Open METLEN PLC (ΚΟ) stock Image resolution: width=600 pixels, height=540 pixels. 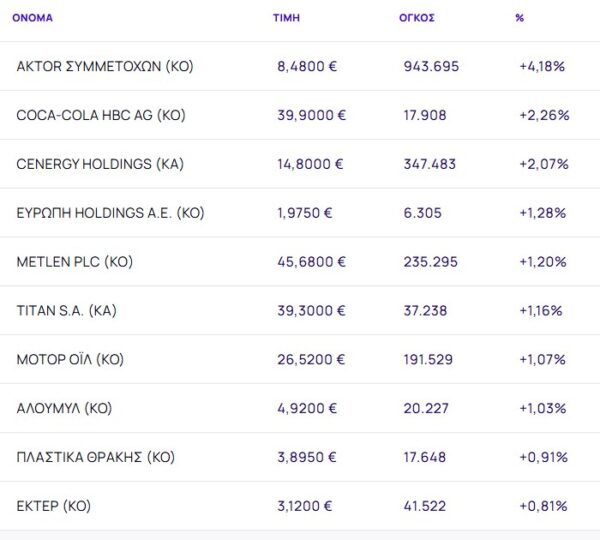pos(75,262)
